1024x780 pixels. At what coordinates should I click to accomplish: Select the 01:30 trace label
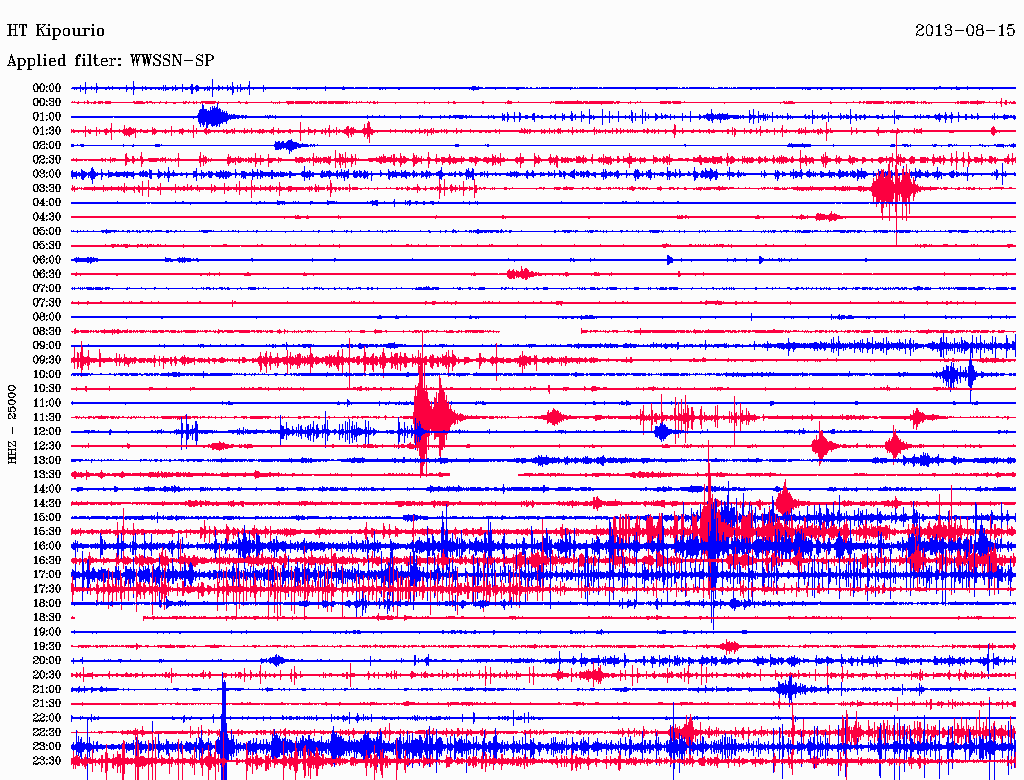click(x=47, y=131)
